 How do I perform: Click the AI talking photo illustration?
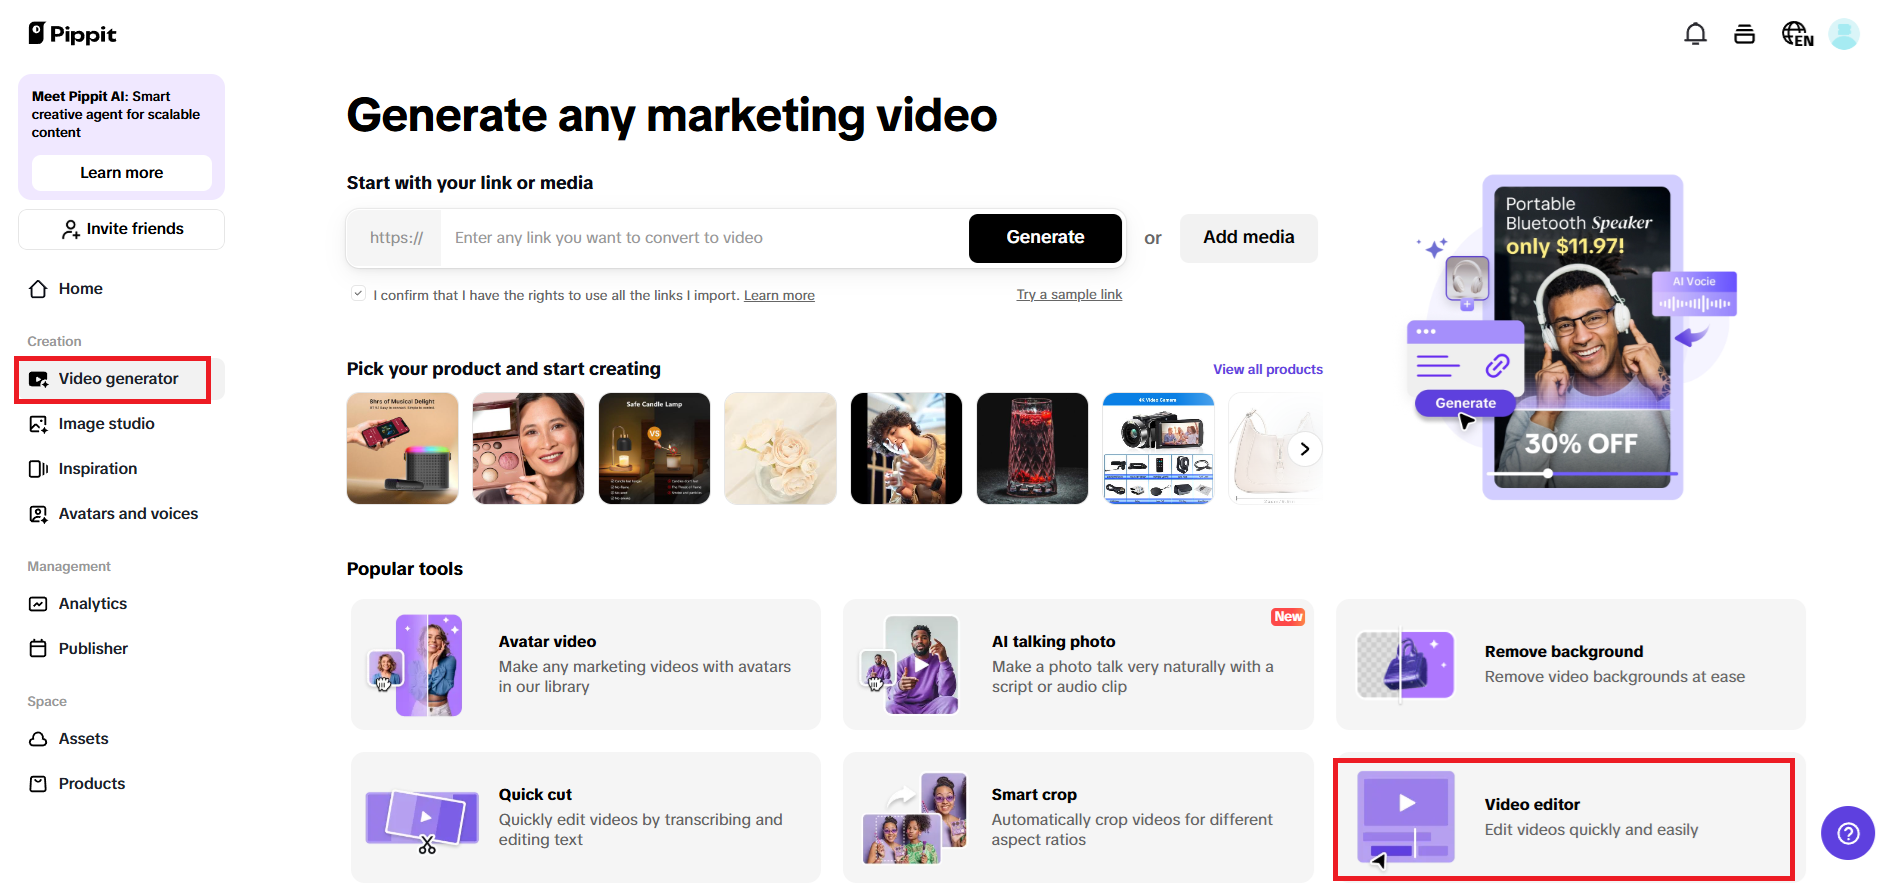(909, 665)
